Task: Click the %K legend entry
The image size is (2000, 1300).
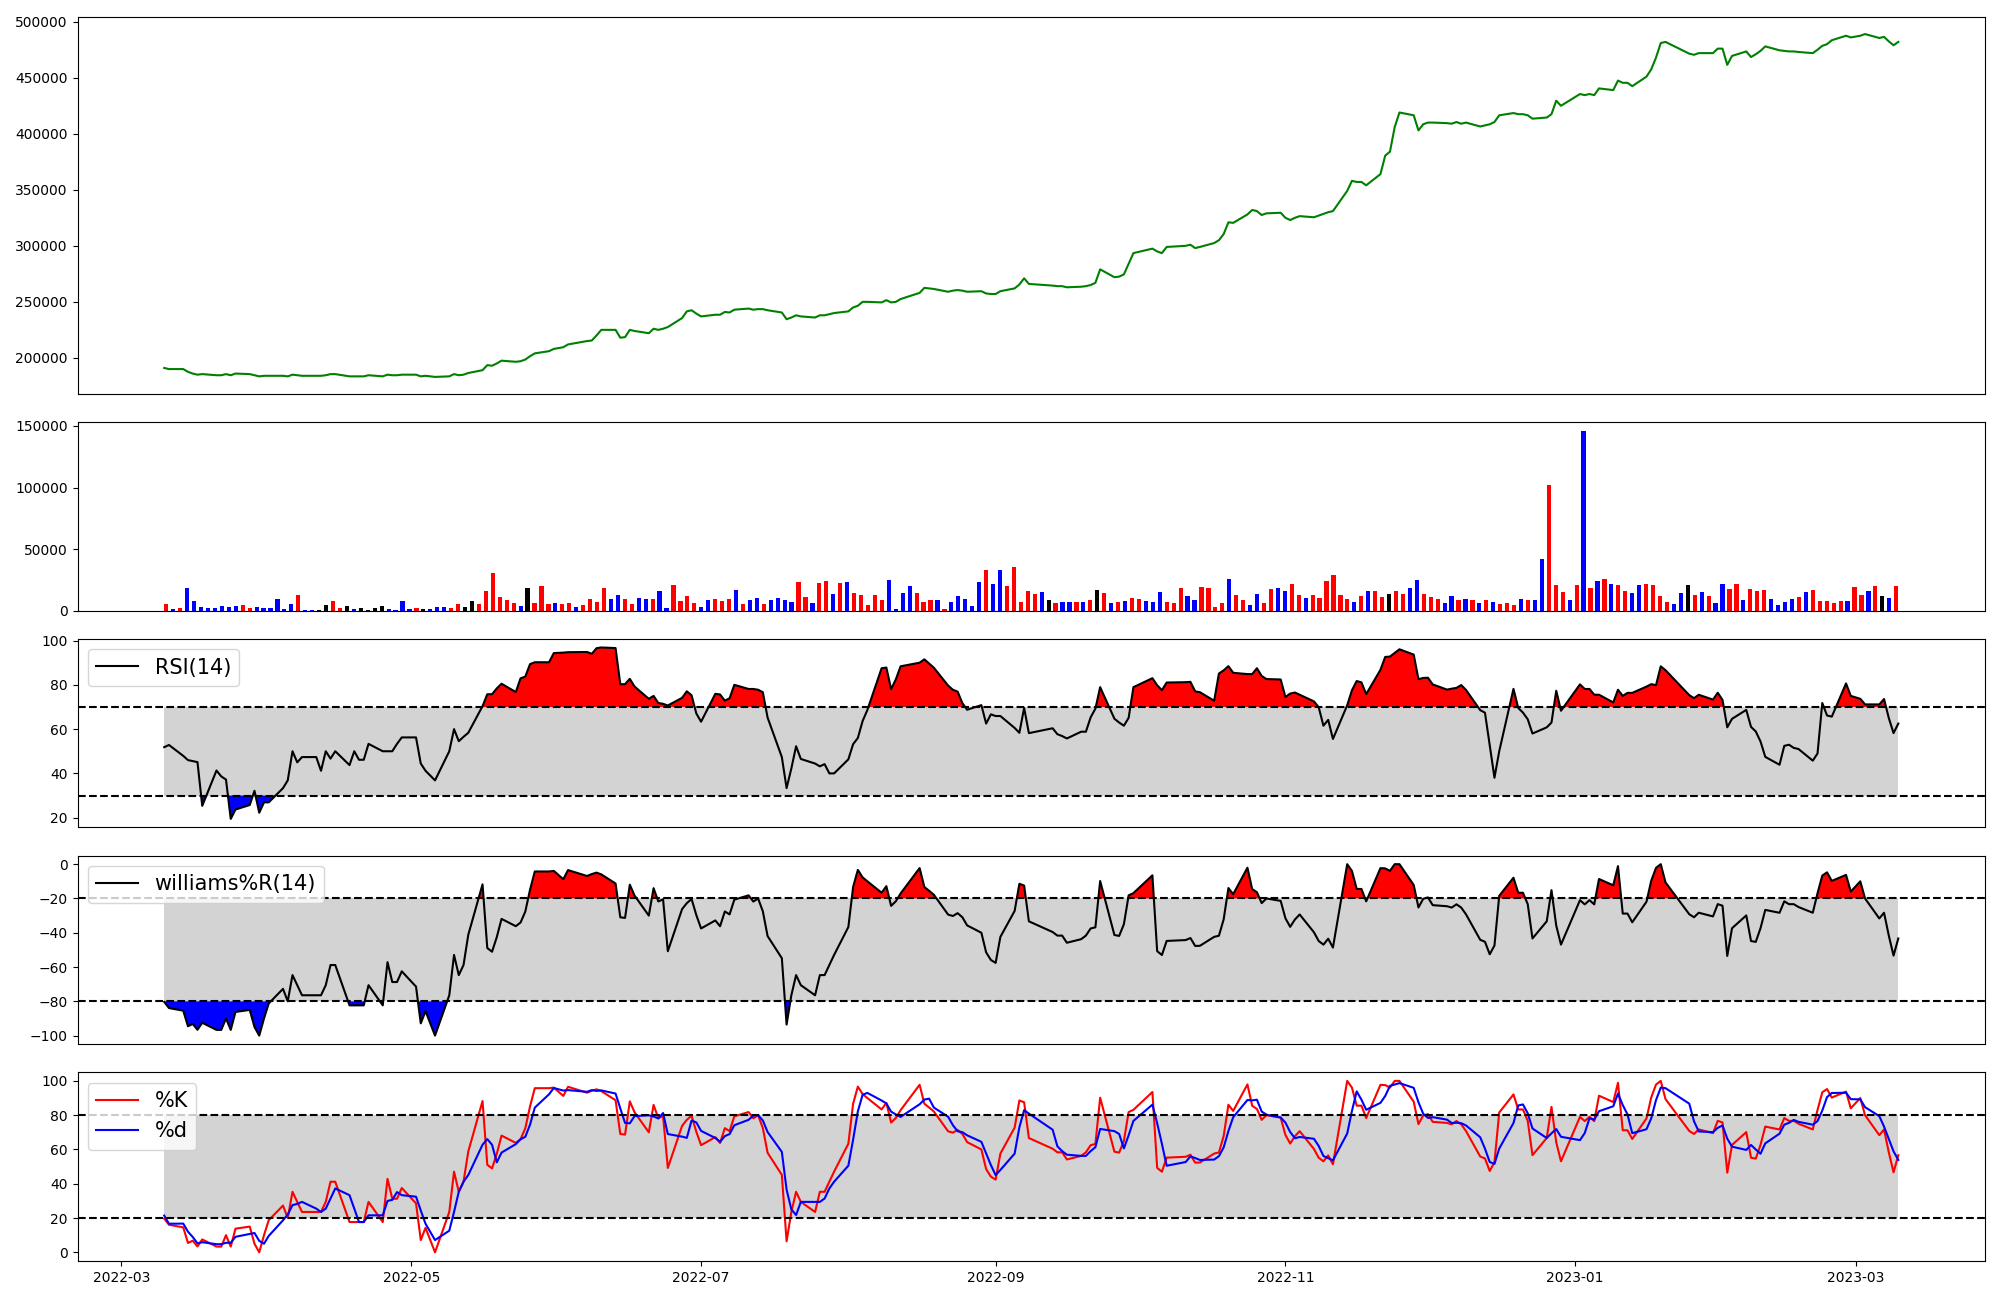Action: (x=170, y=1101)
